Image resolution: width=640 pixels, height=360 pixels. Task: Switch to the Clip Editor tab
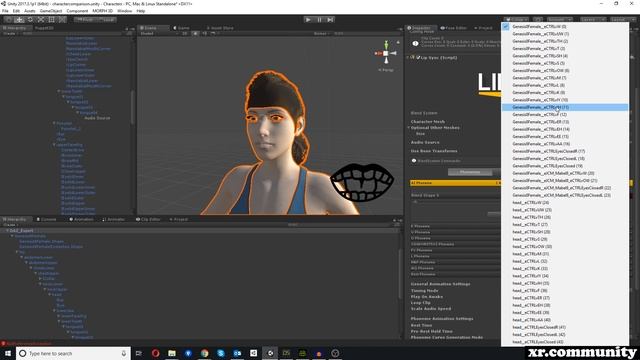point(148,219)
